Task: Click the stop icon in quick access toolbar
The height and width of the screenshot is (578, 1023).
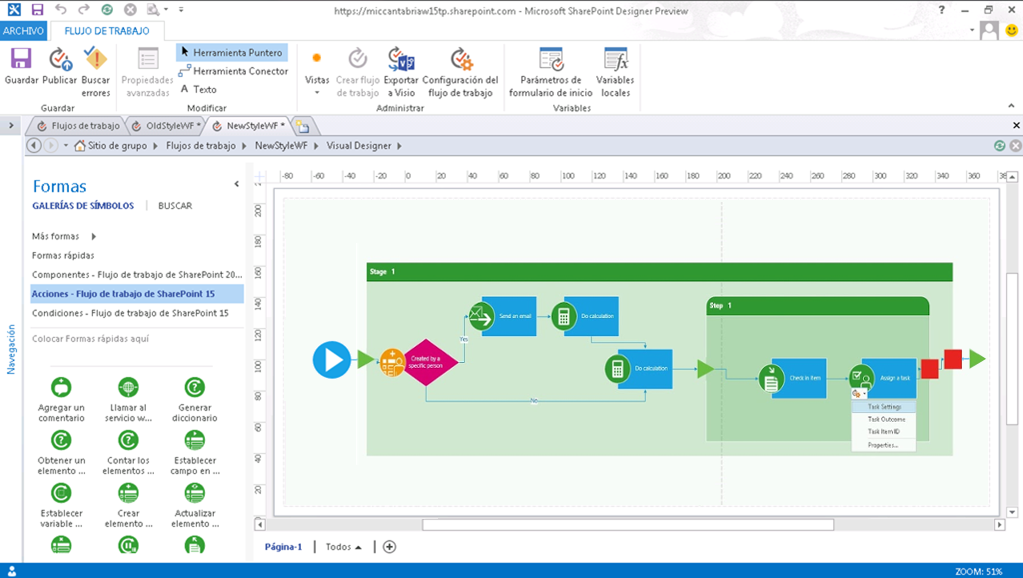Action: point(130,10)
